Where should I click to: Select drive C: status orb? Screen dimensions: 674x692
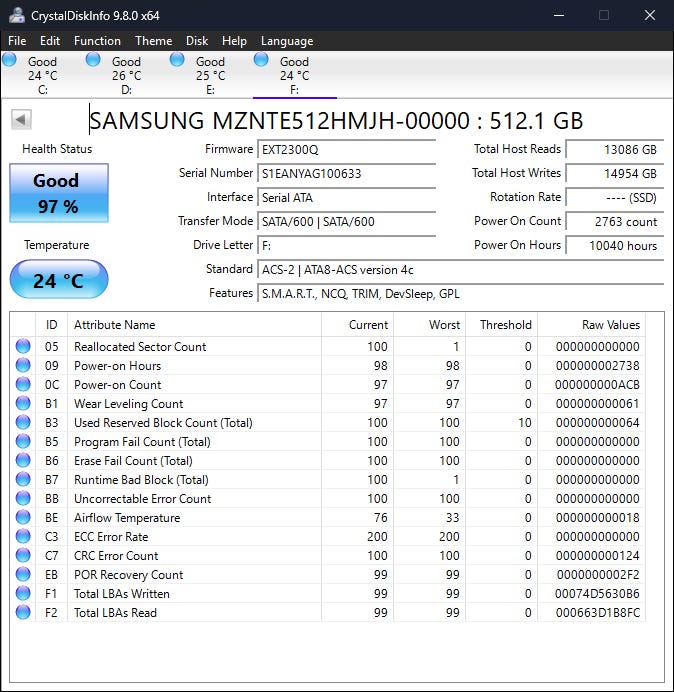coord(10,60)
